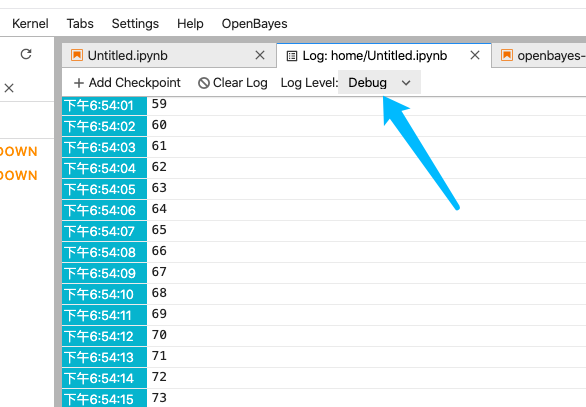Viewport: 586px width, 407px height.
Task: Click the orange notebook icon on openbayes tab
Action: click(506, 55)
